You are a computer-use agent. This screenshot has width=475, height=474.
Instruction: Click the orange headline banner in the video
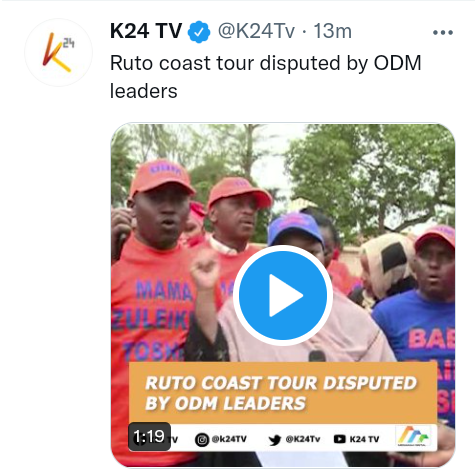click(x=283, y=393)
